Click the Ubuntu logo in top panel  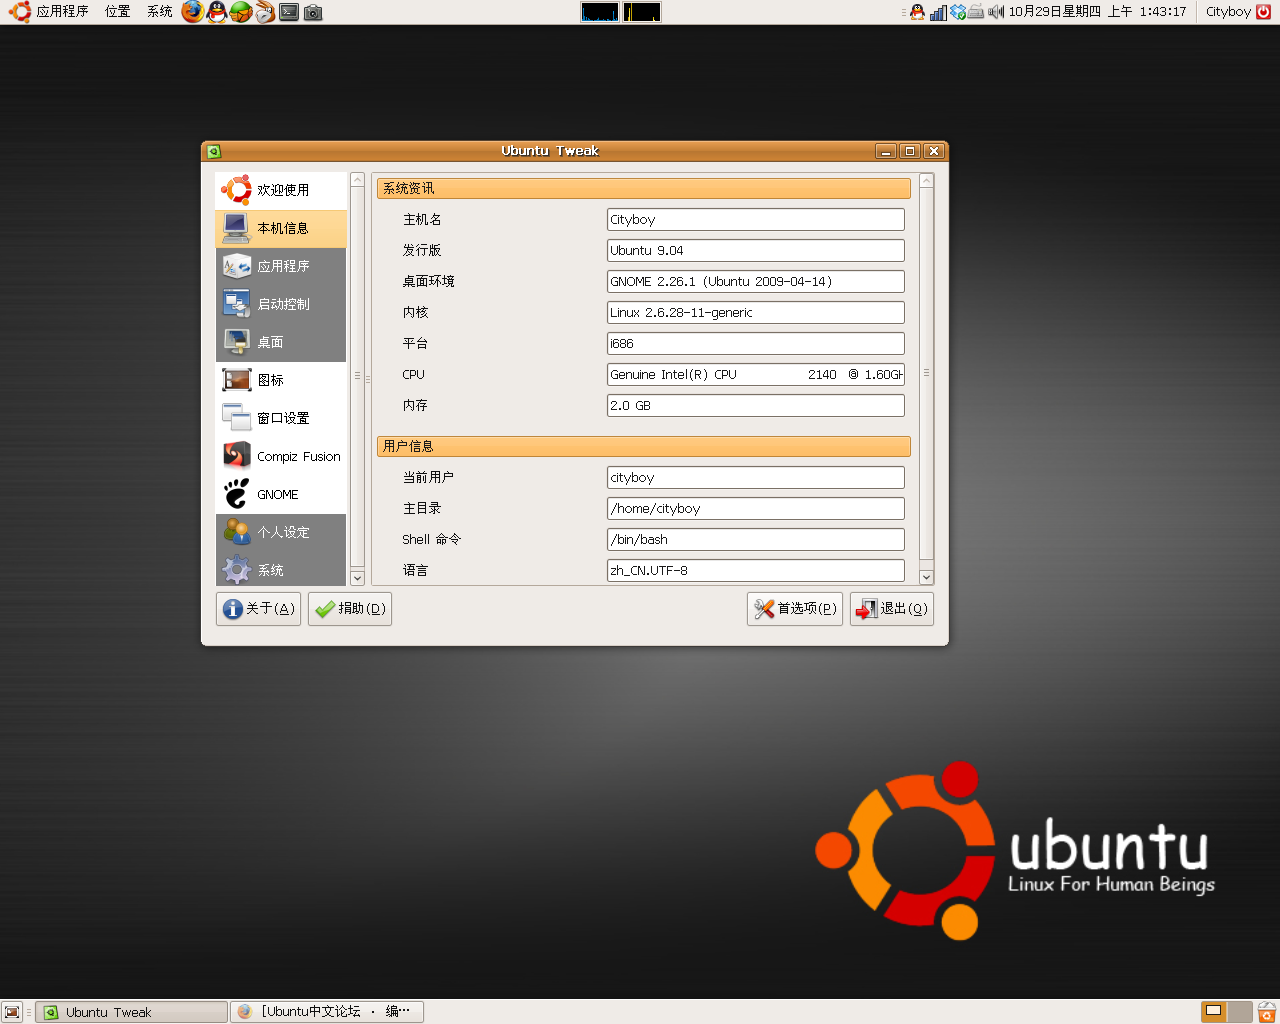(x=20, y=12)
